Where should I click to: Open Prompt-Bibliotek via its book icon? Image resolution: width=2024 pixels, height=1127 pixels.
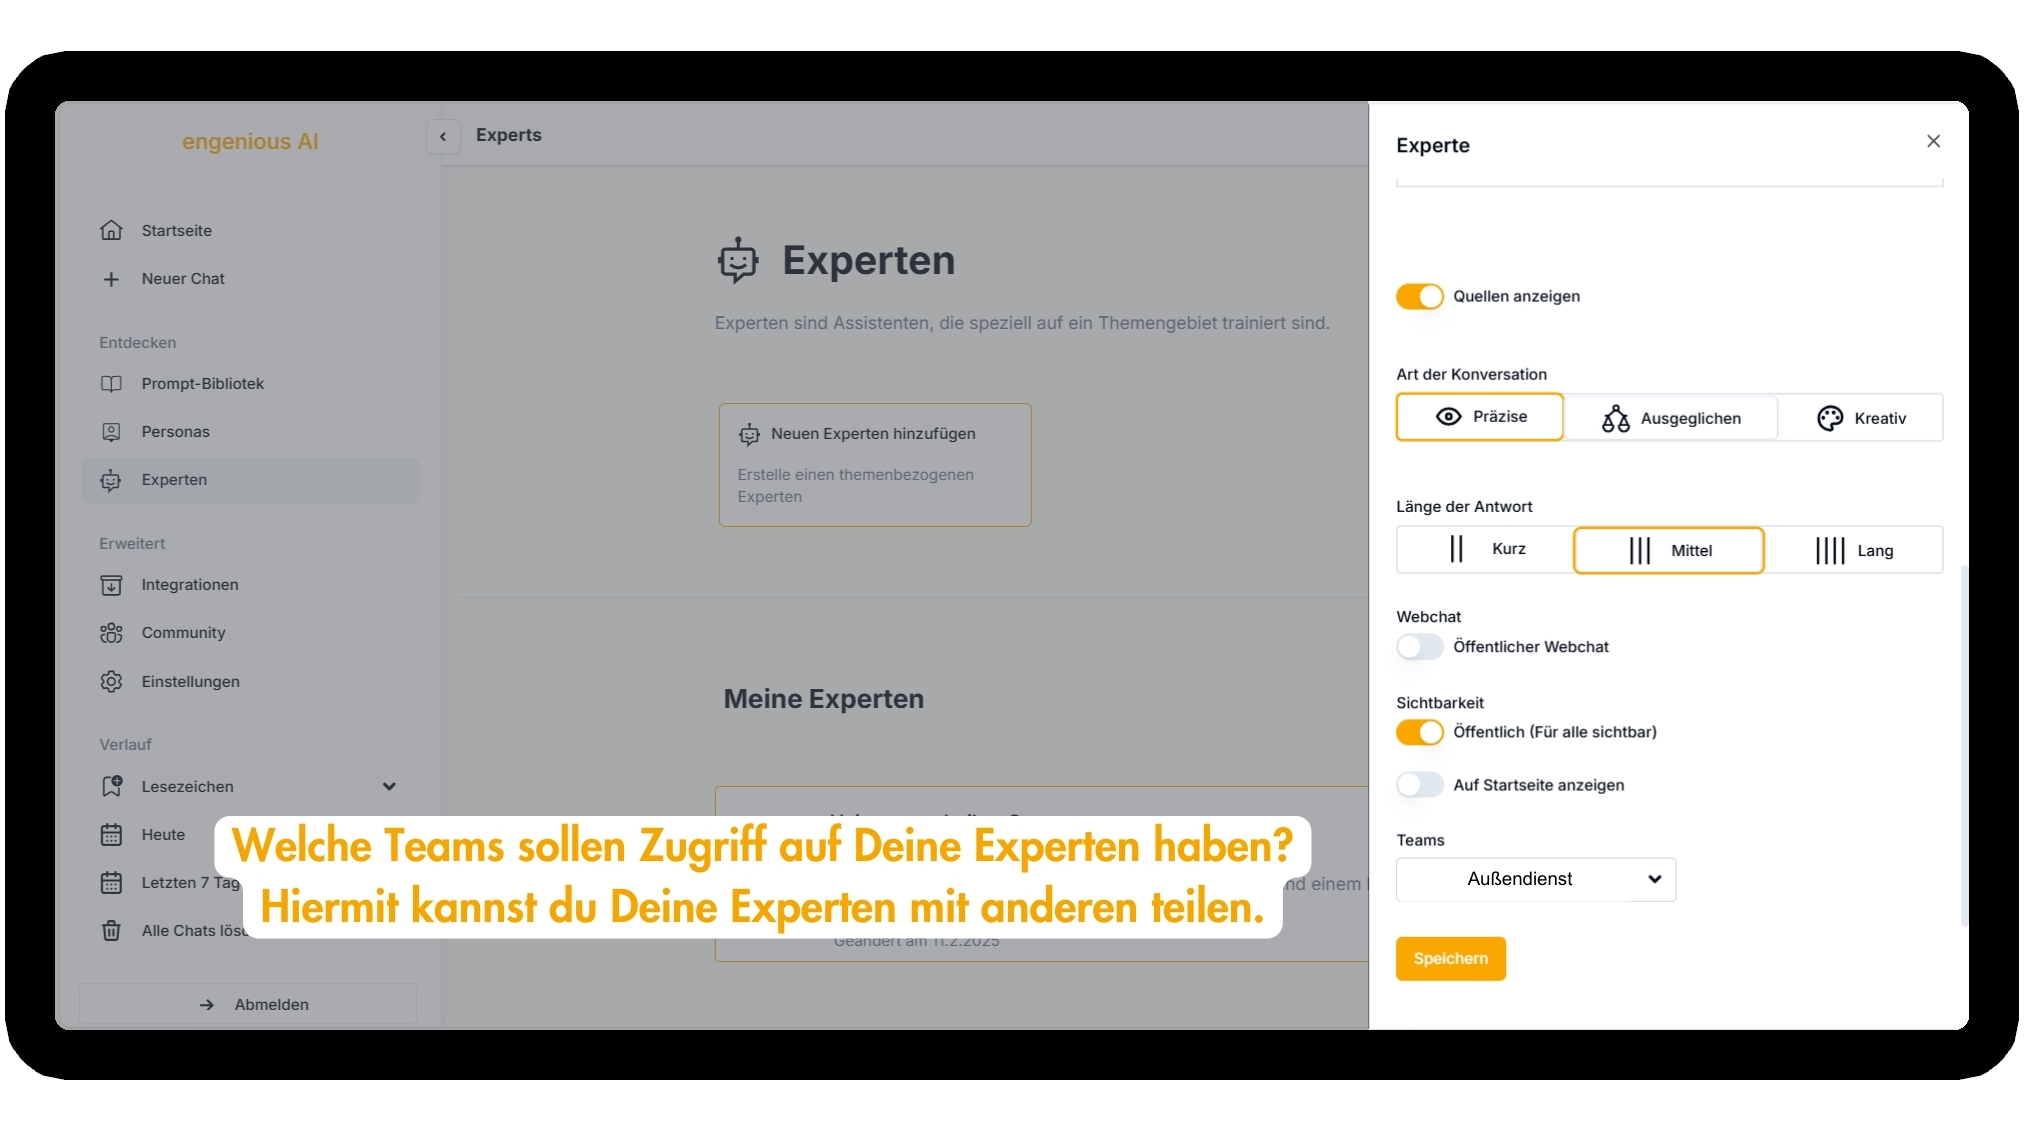[x=111, y=384]
